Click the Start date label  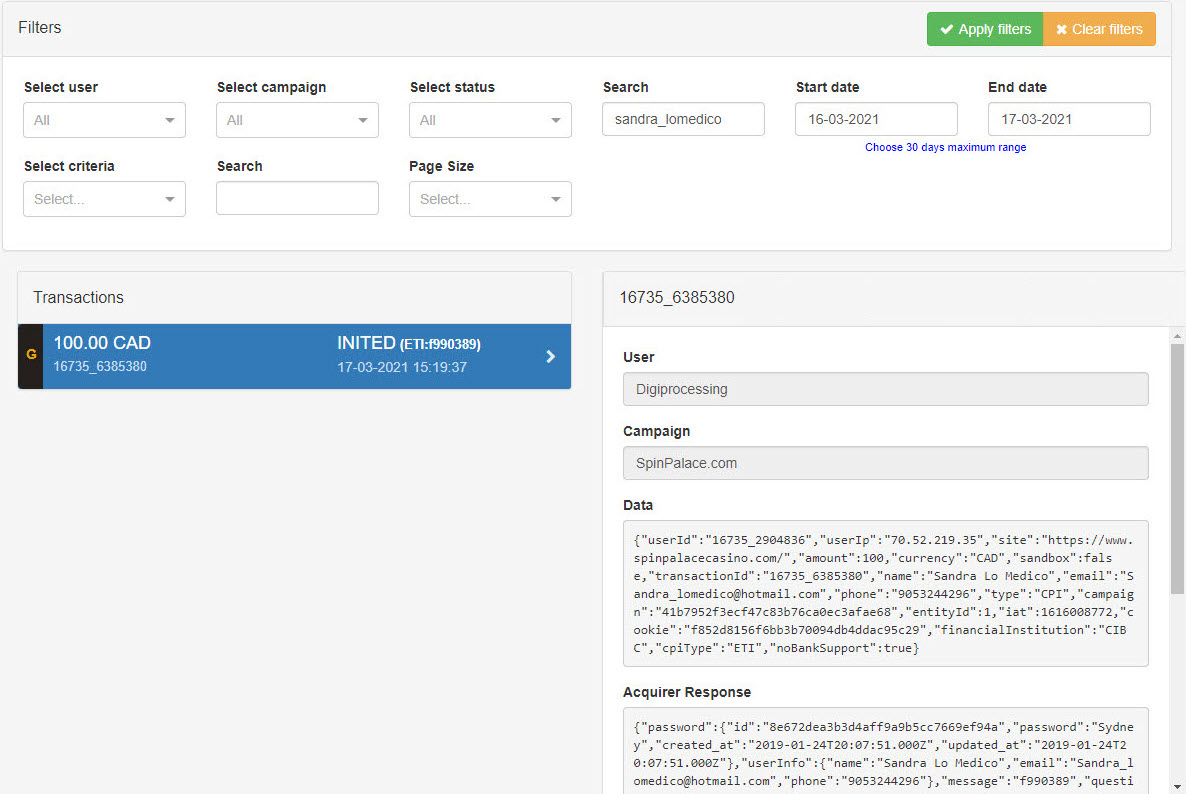(x=827, y=88)
